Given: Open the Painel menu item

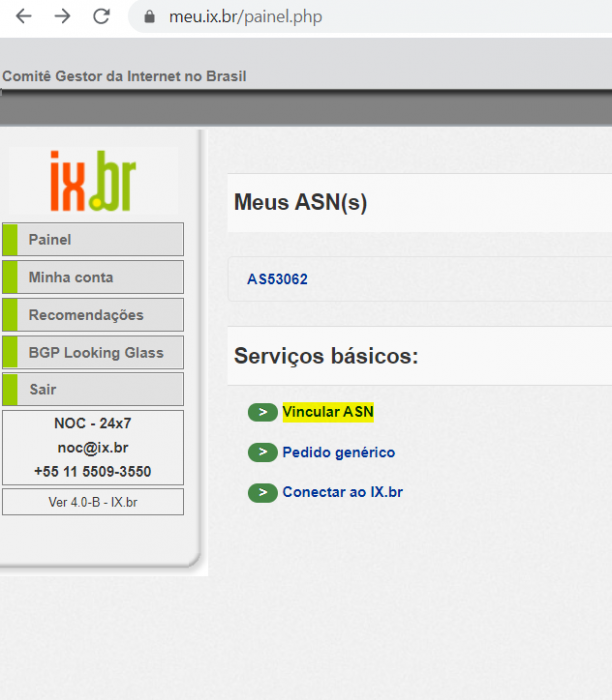Looking at the screenshot, I should point(93,239).
